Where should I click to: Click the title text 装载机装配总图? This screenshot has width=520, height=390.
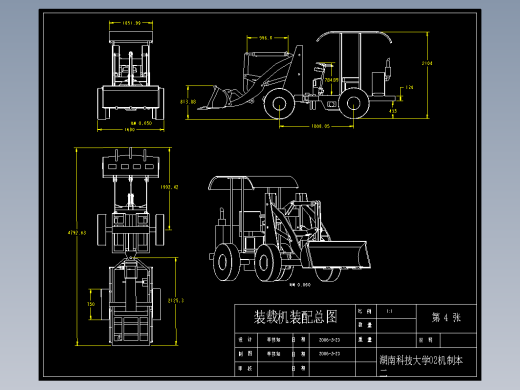click(x=295, y=317)
